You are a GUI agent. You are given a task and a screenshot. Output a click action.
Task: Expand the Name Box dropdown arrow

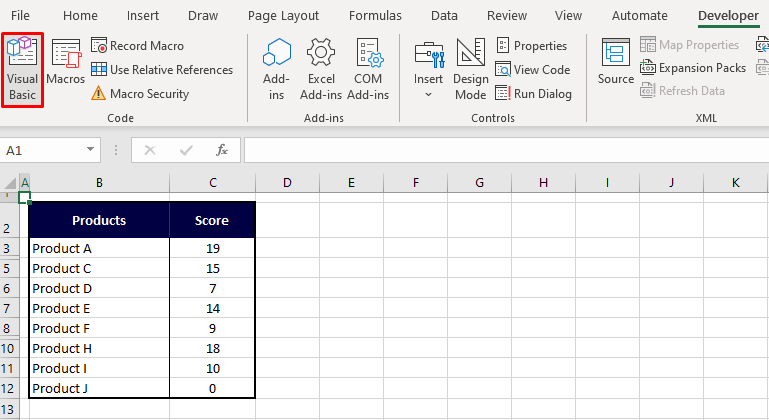(x=90, y=150)
